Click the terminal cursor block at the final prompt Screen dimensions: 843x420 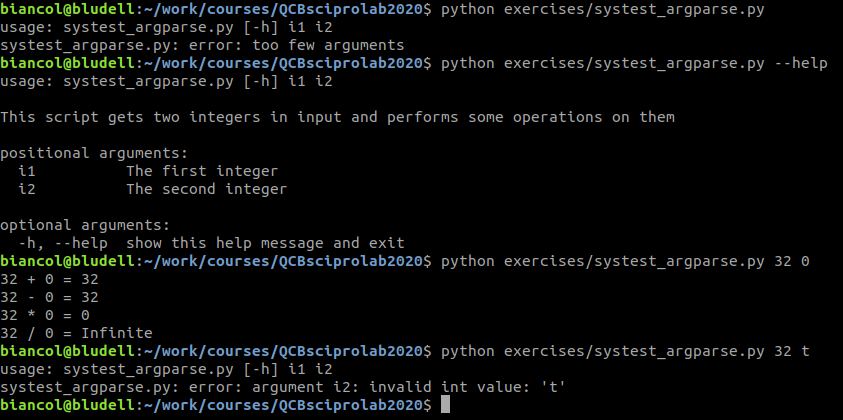pyautogui.click(x=446, y=405)
